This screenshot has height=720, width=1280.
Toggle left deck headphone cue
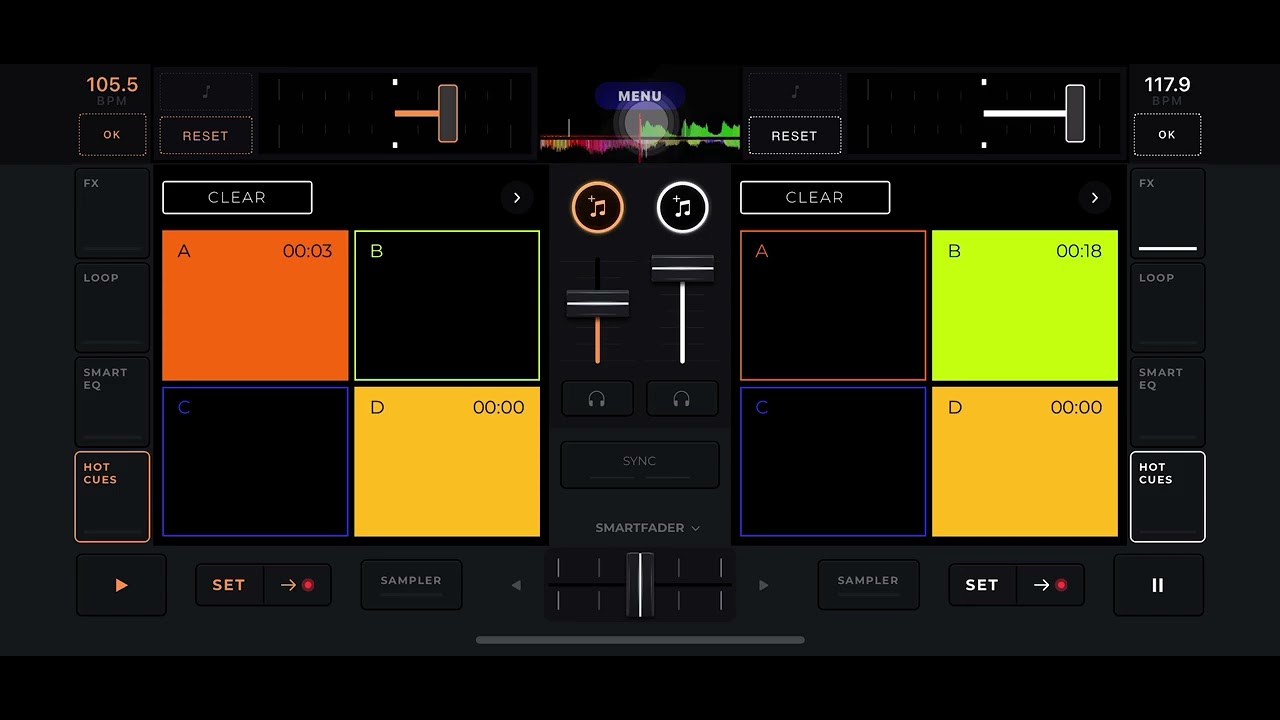coord(597,399)
